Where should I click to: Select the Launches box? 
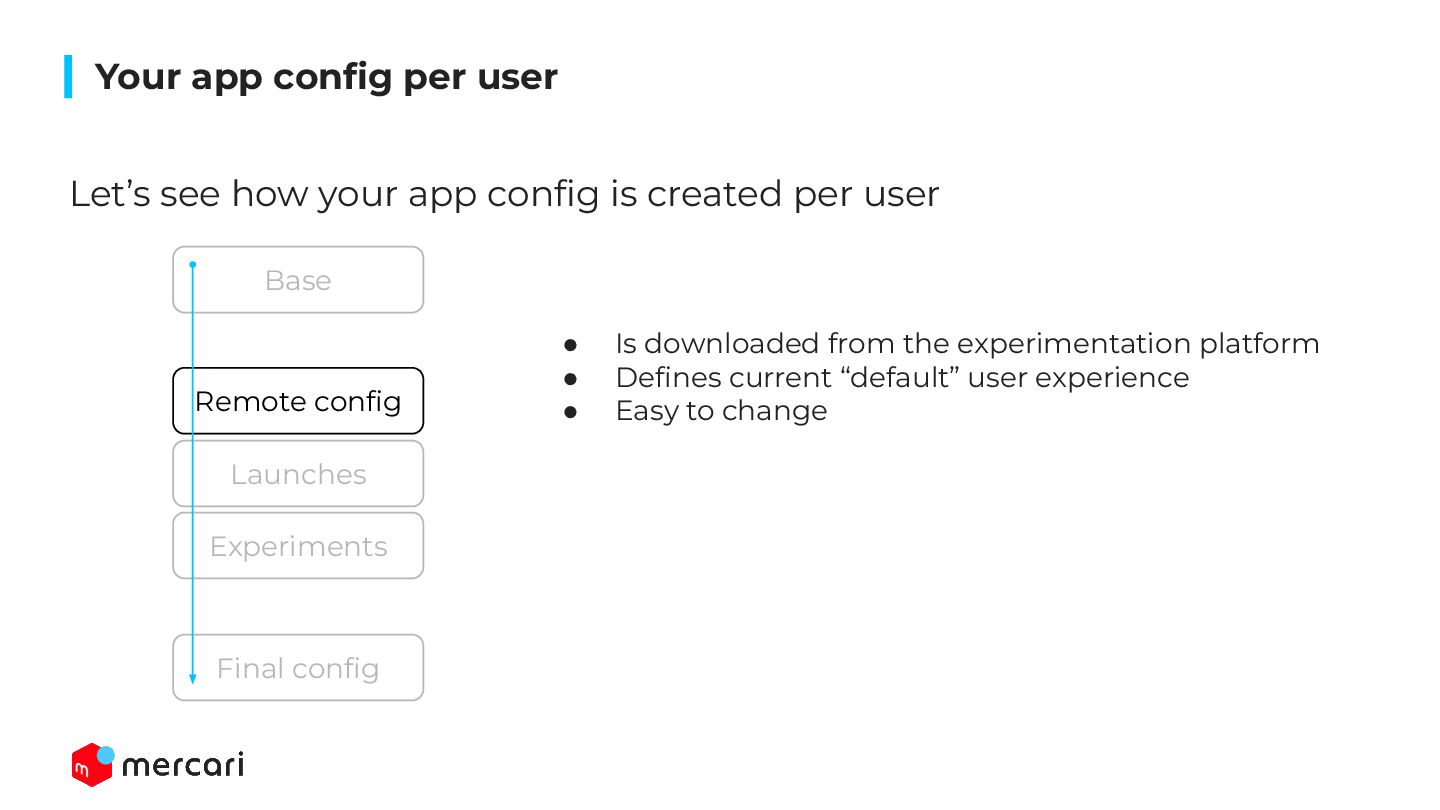(298, 474)
